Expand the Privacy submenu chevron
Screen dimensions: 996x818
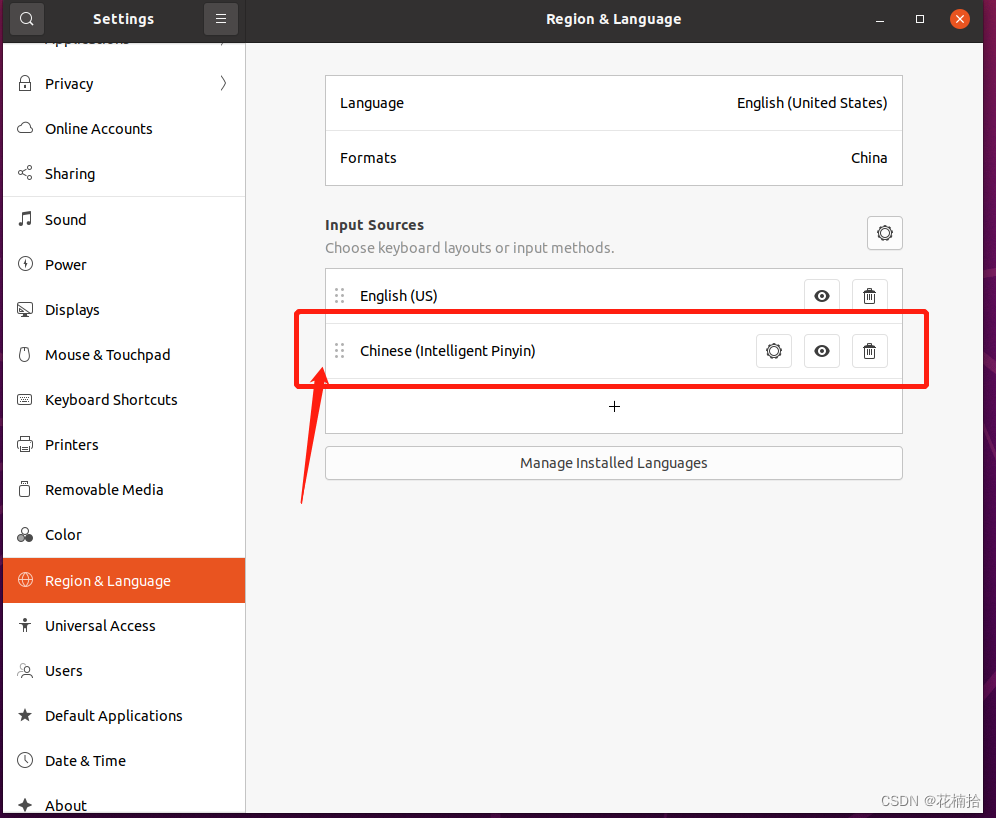click(223, 83)
